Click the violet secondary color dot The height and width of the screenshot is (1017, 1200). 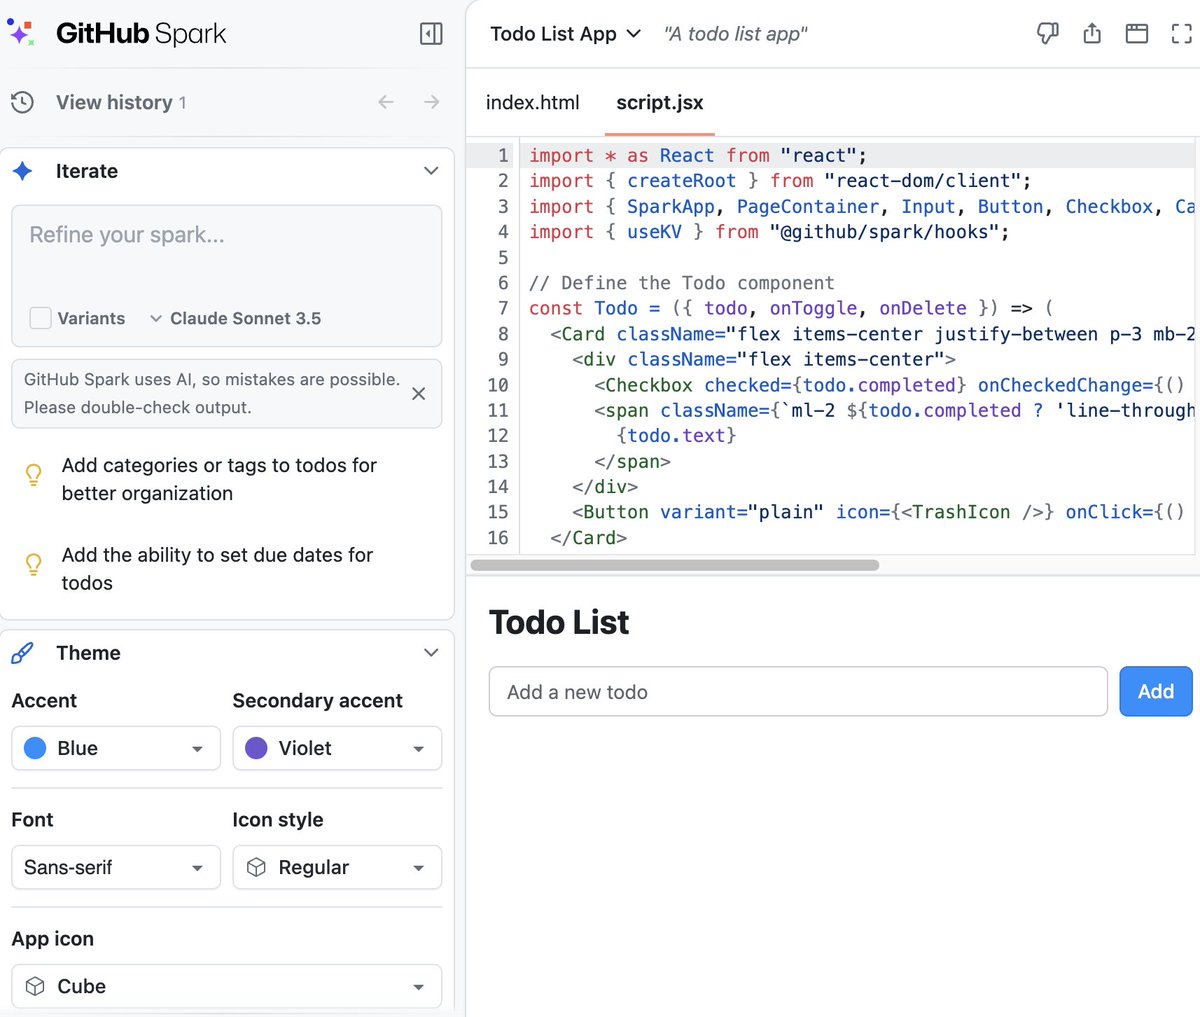[x=256, y=749]
